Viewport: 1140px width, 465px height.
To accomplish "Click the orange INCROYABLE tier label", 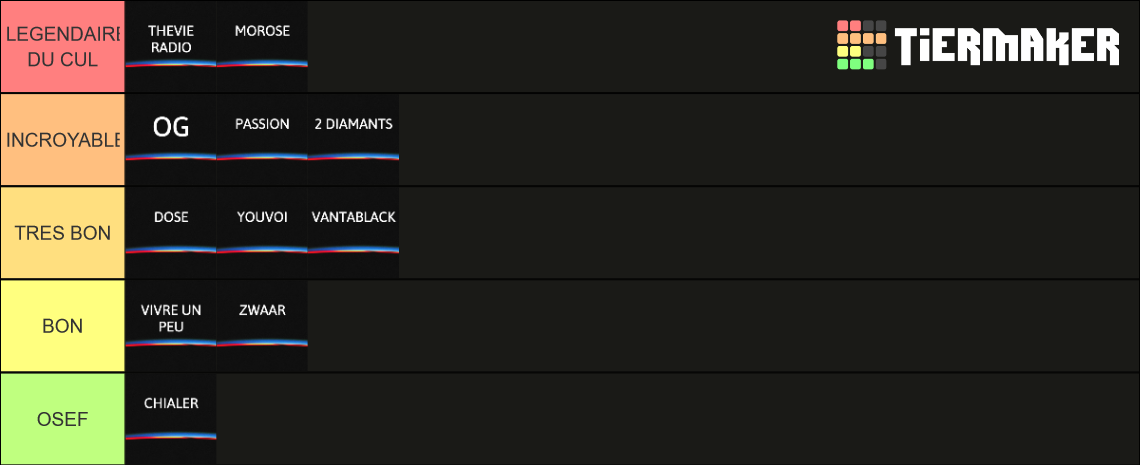I will point(63,140).
